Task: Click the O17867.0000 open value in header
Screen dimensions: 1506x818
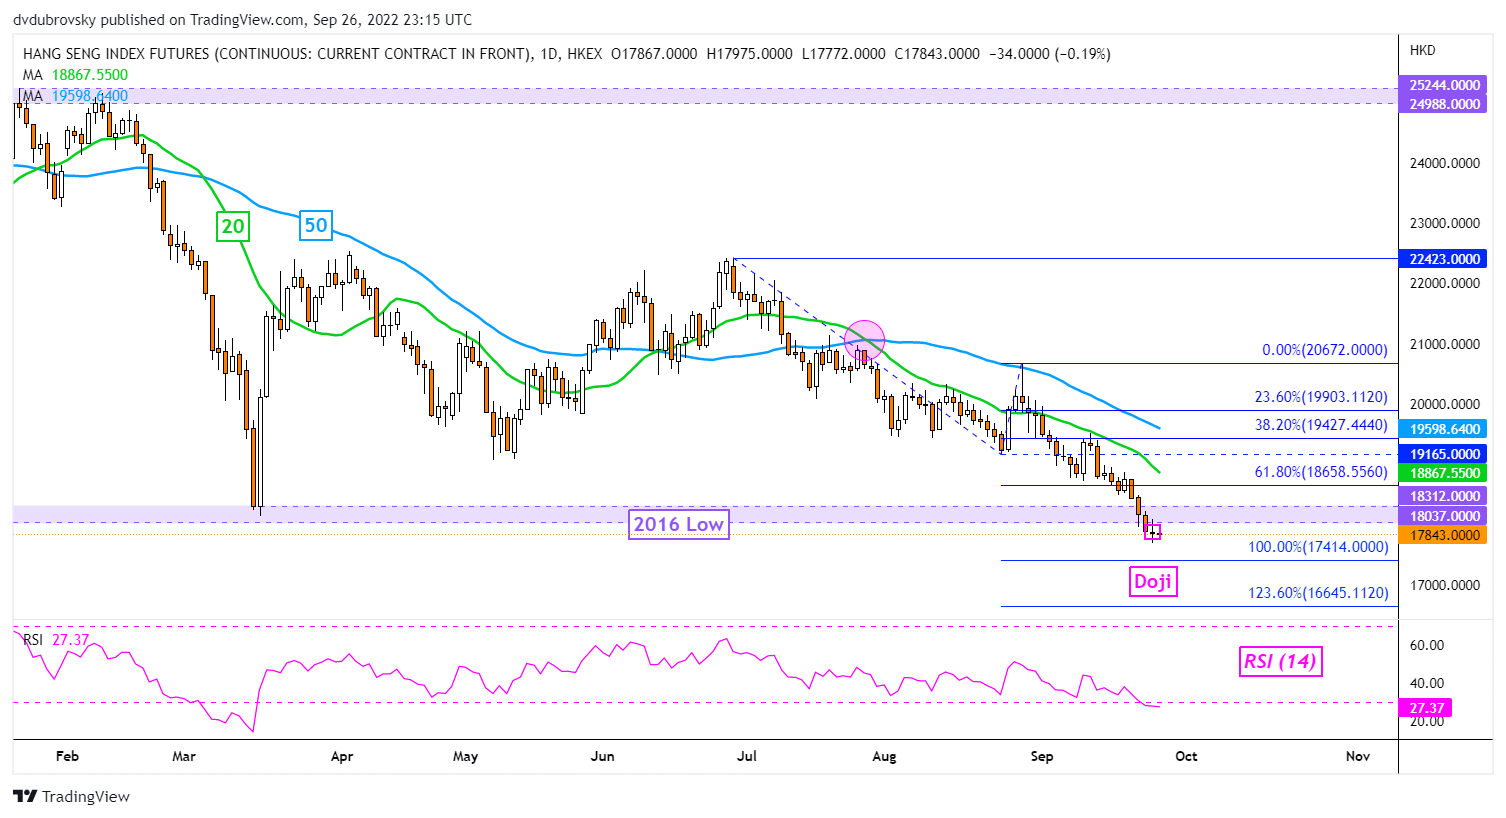Action: click(654, 54)
